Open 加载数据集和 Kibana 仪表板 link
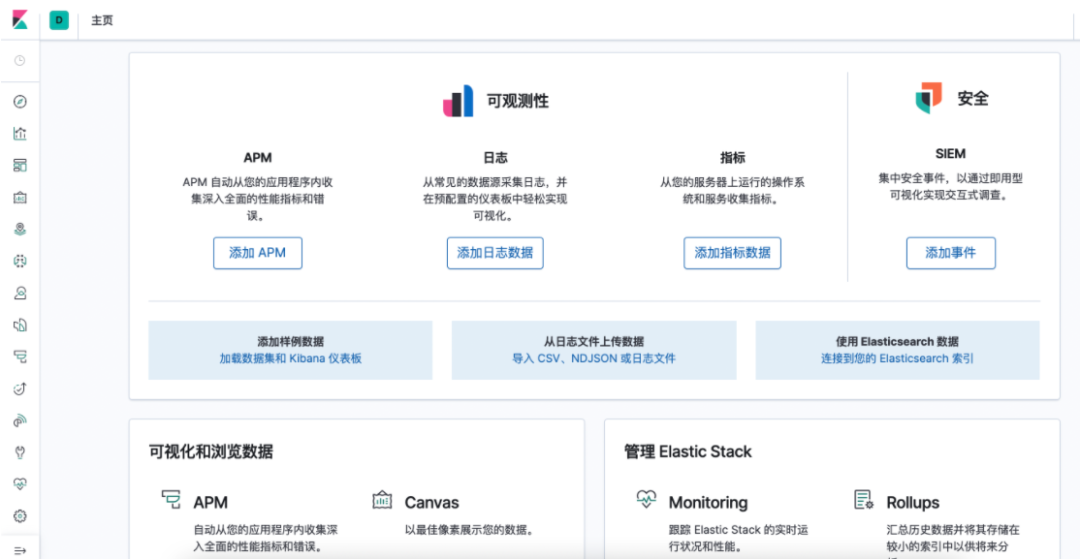 (291, 359)
